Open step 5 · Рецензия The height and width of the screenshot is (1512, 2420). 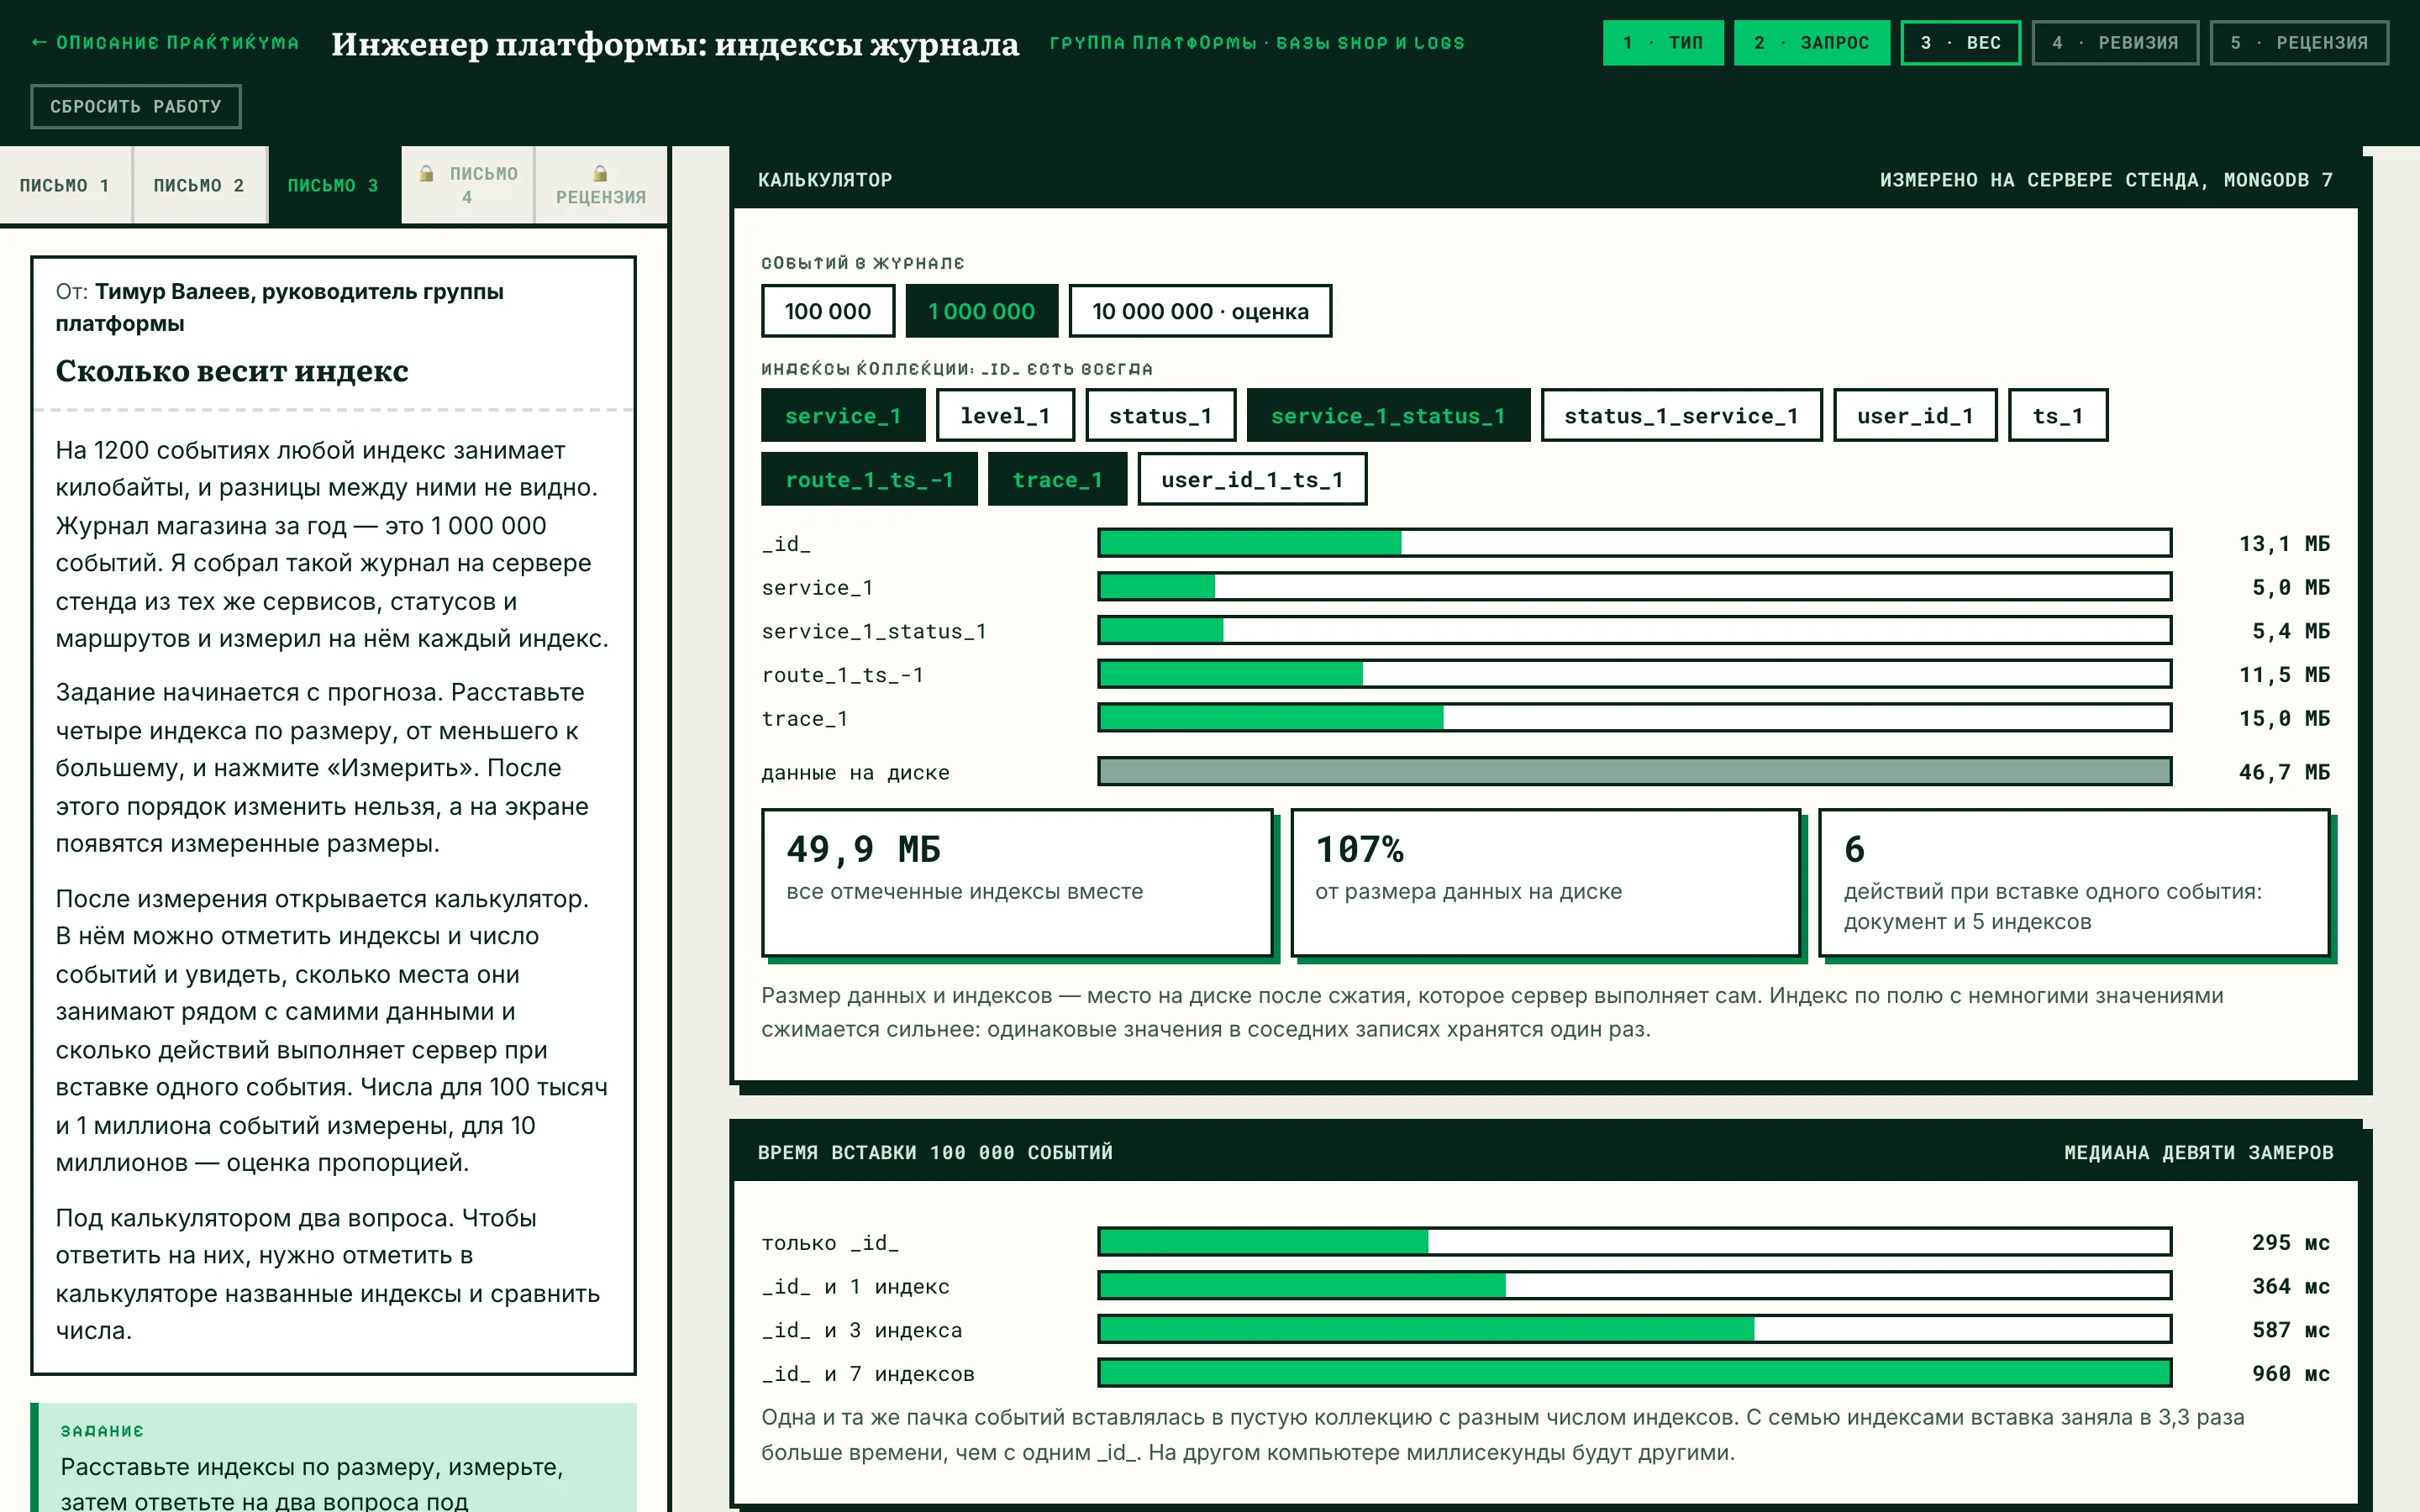pos(2299,43)
